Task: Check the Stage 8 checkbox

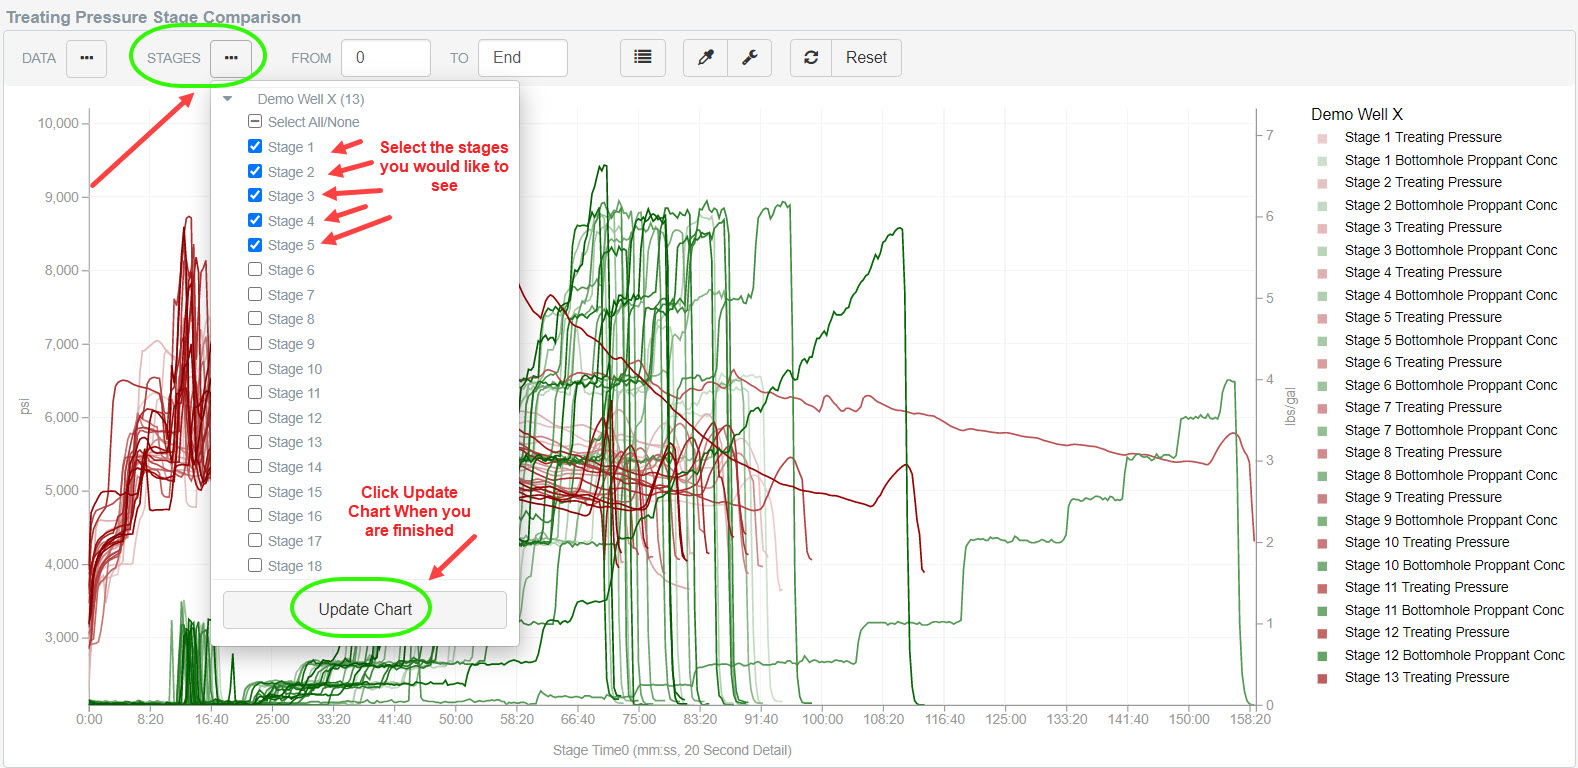Action: pyautogui.click(x=255, y=319)
